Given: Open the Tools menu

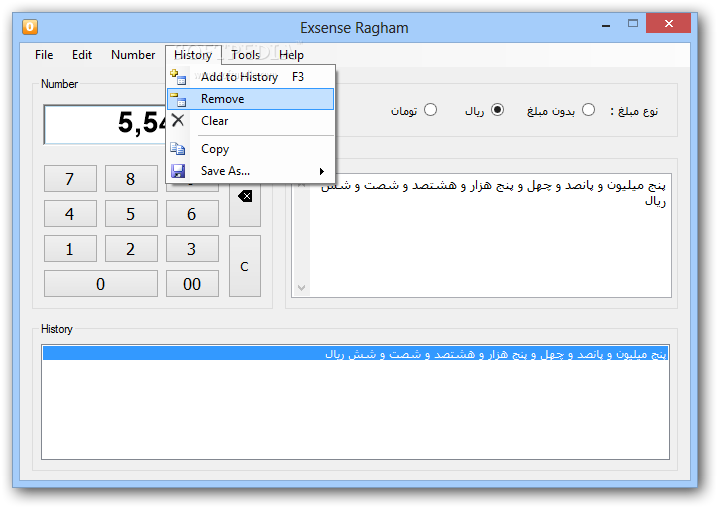Looking at the screenshot, I should pyautogui.click(x=245, y=55).
